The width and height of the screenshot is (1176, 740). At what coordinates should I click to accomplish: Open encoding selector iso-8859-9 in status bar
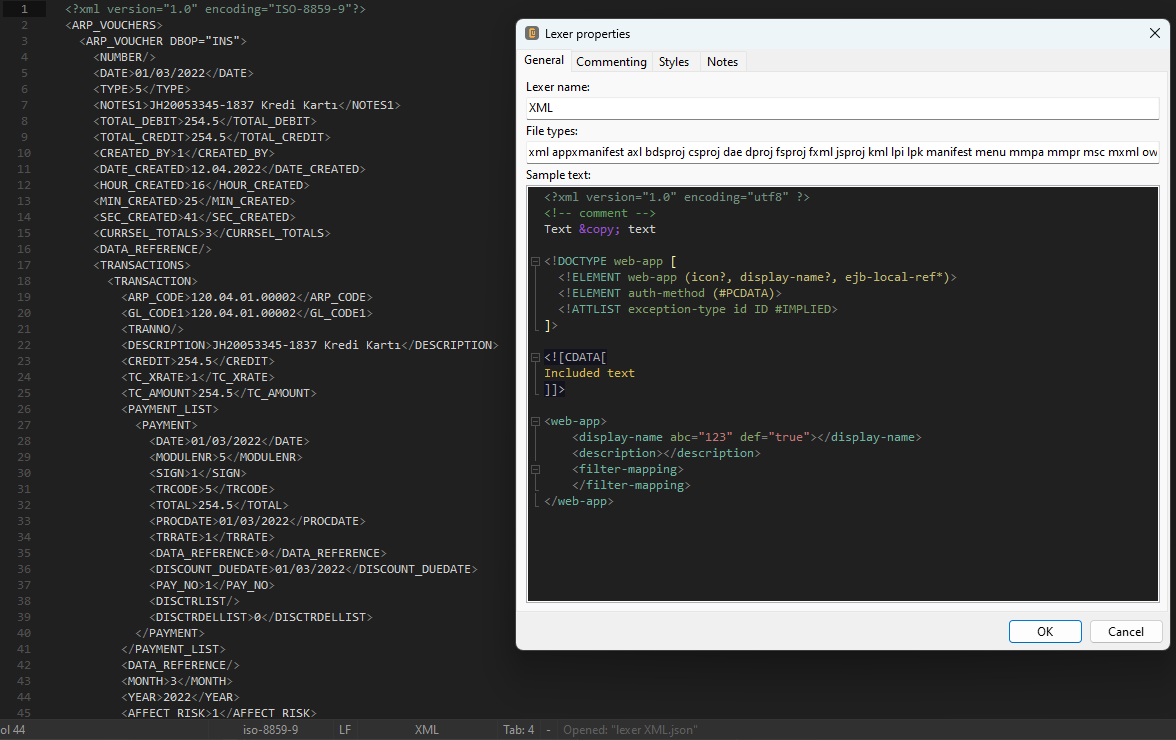pos(270,730)
